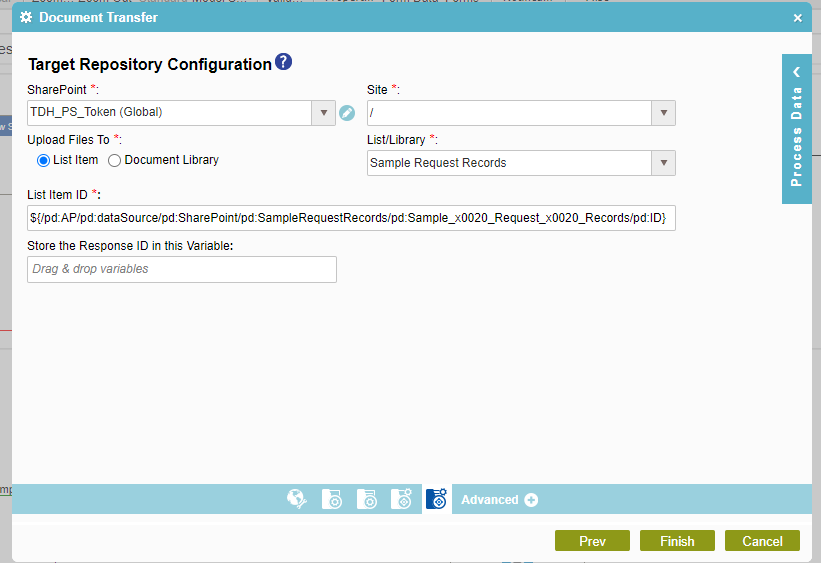The width and height of the screenshot is (821, 563).
Task: Click the Finish button
Action: point(677,541)
